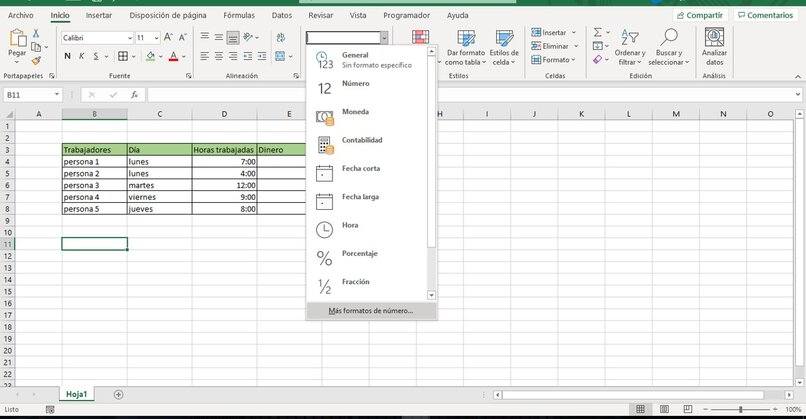Click the zoom slider handle

click(x=740, y=409)
